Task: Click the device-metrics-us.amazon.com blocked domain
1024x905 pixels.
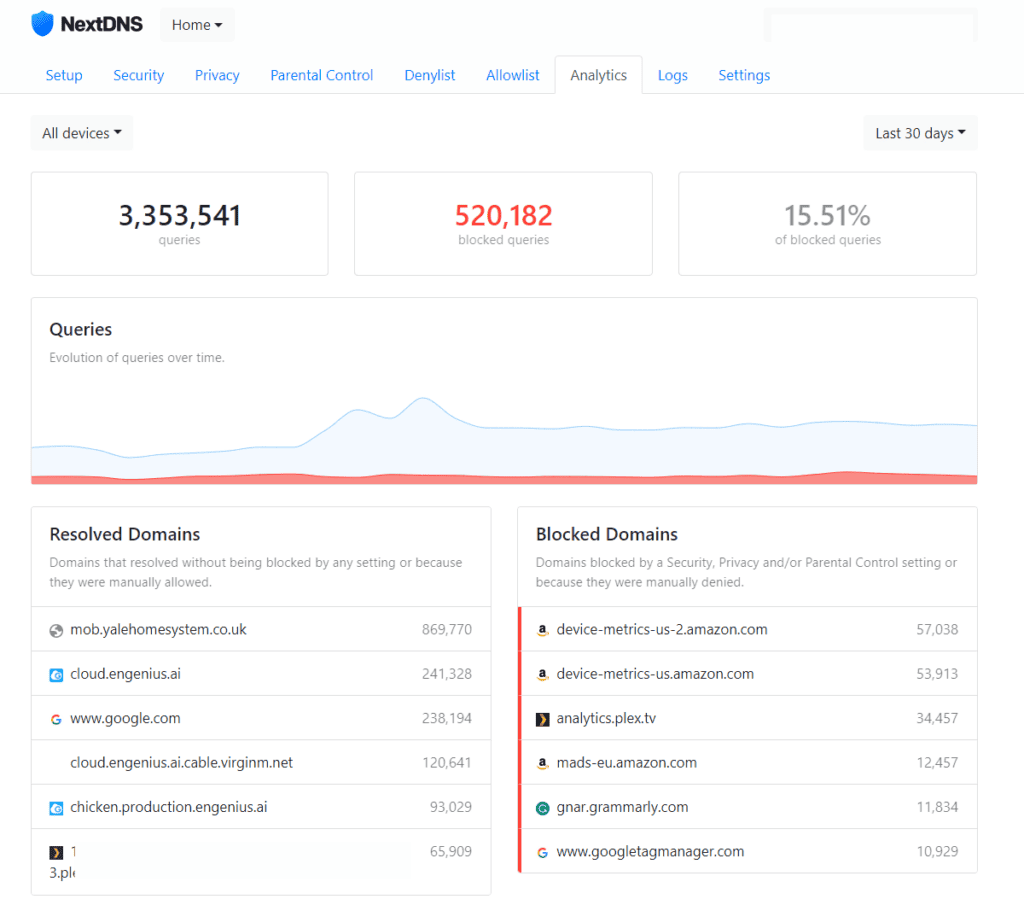Action: coord(655,674)
